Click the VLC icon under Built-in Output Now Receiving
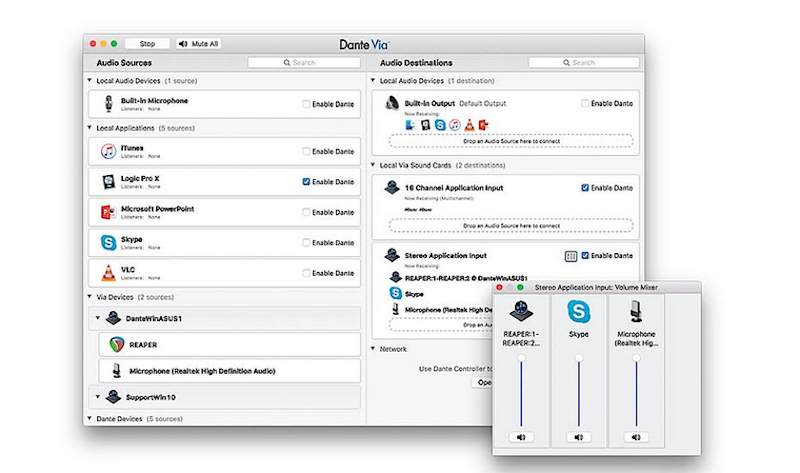Image resolution: width=800 pixels, height=473 pixels. 469,125
